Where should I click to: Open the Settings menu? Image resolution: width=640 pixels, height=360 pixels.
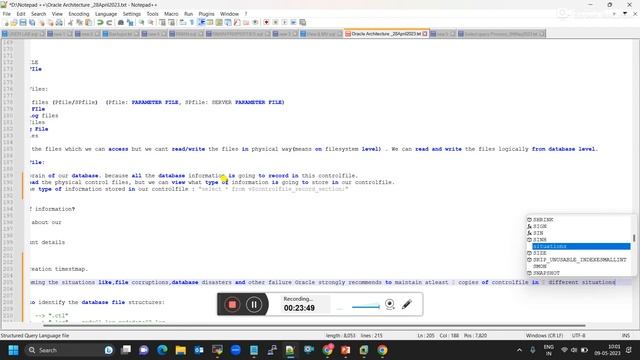tap(131, 14)
